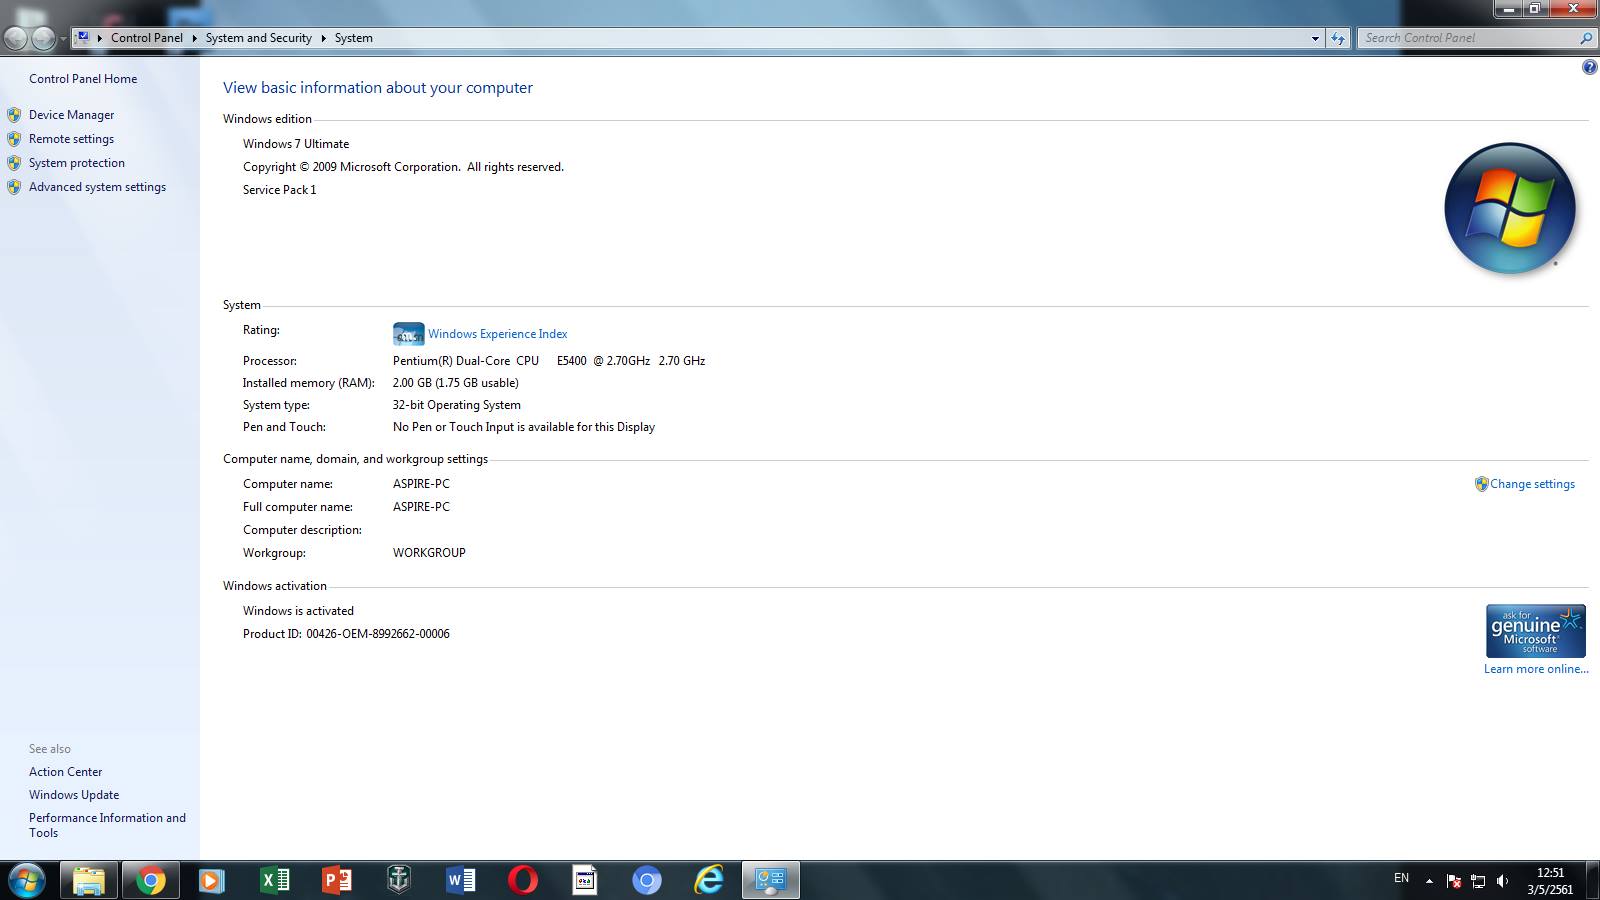Click the 32-bit Operating System text
This screenshot has height=900, width=1600.
coord(456,405)
